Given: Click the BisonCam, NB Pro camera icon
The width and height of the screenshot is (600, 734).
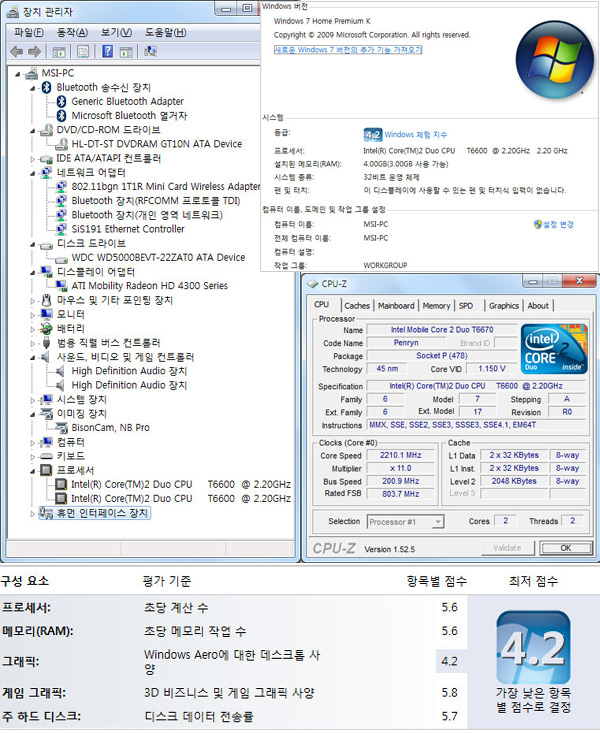Looking at the screenshot, I should tap(61, 428).
